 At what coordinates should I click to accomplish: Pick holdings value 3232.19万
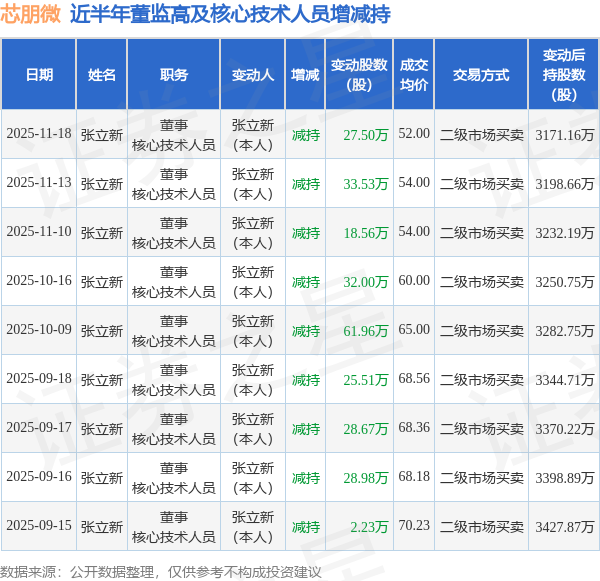pyautogui.click(x=564, y=233)
